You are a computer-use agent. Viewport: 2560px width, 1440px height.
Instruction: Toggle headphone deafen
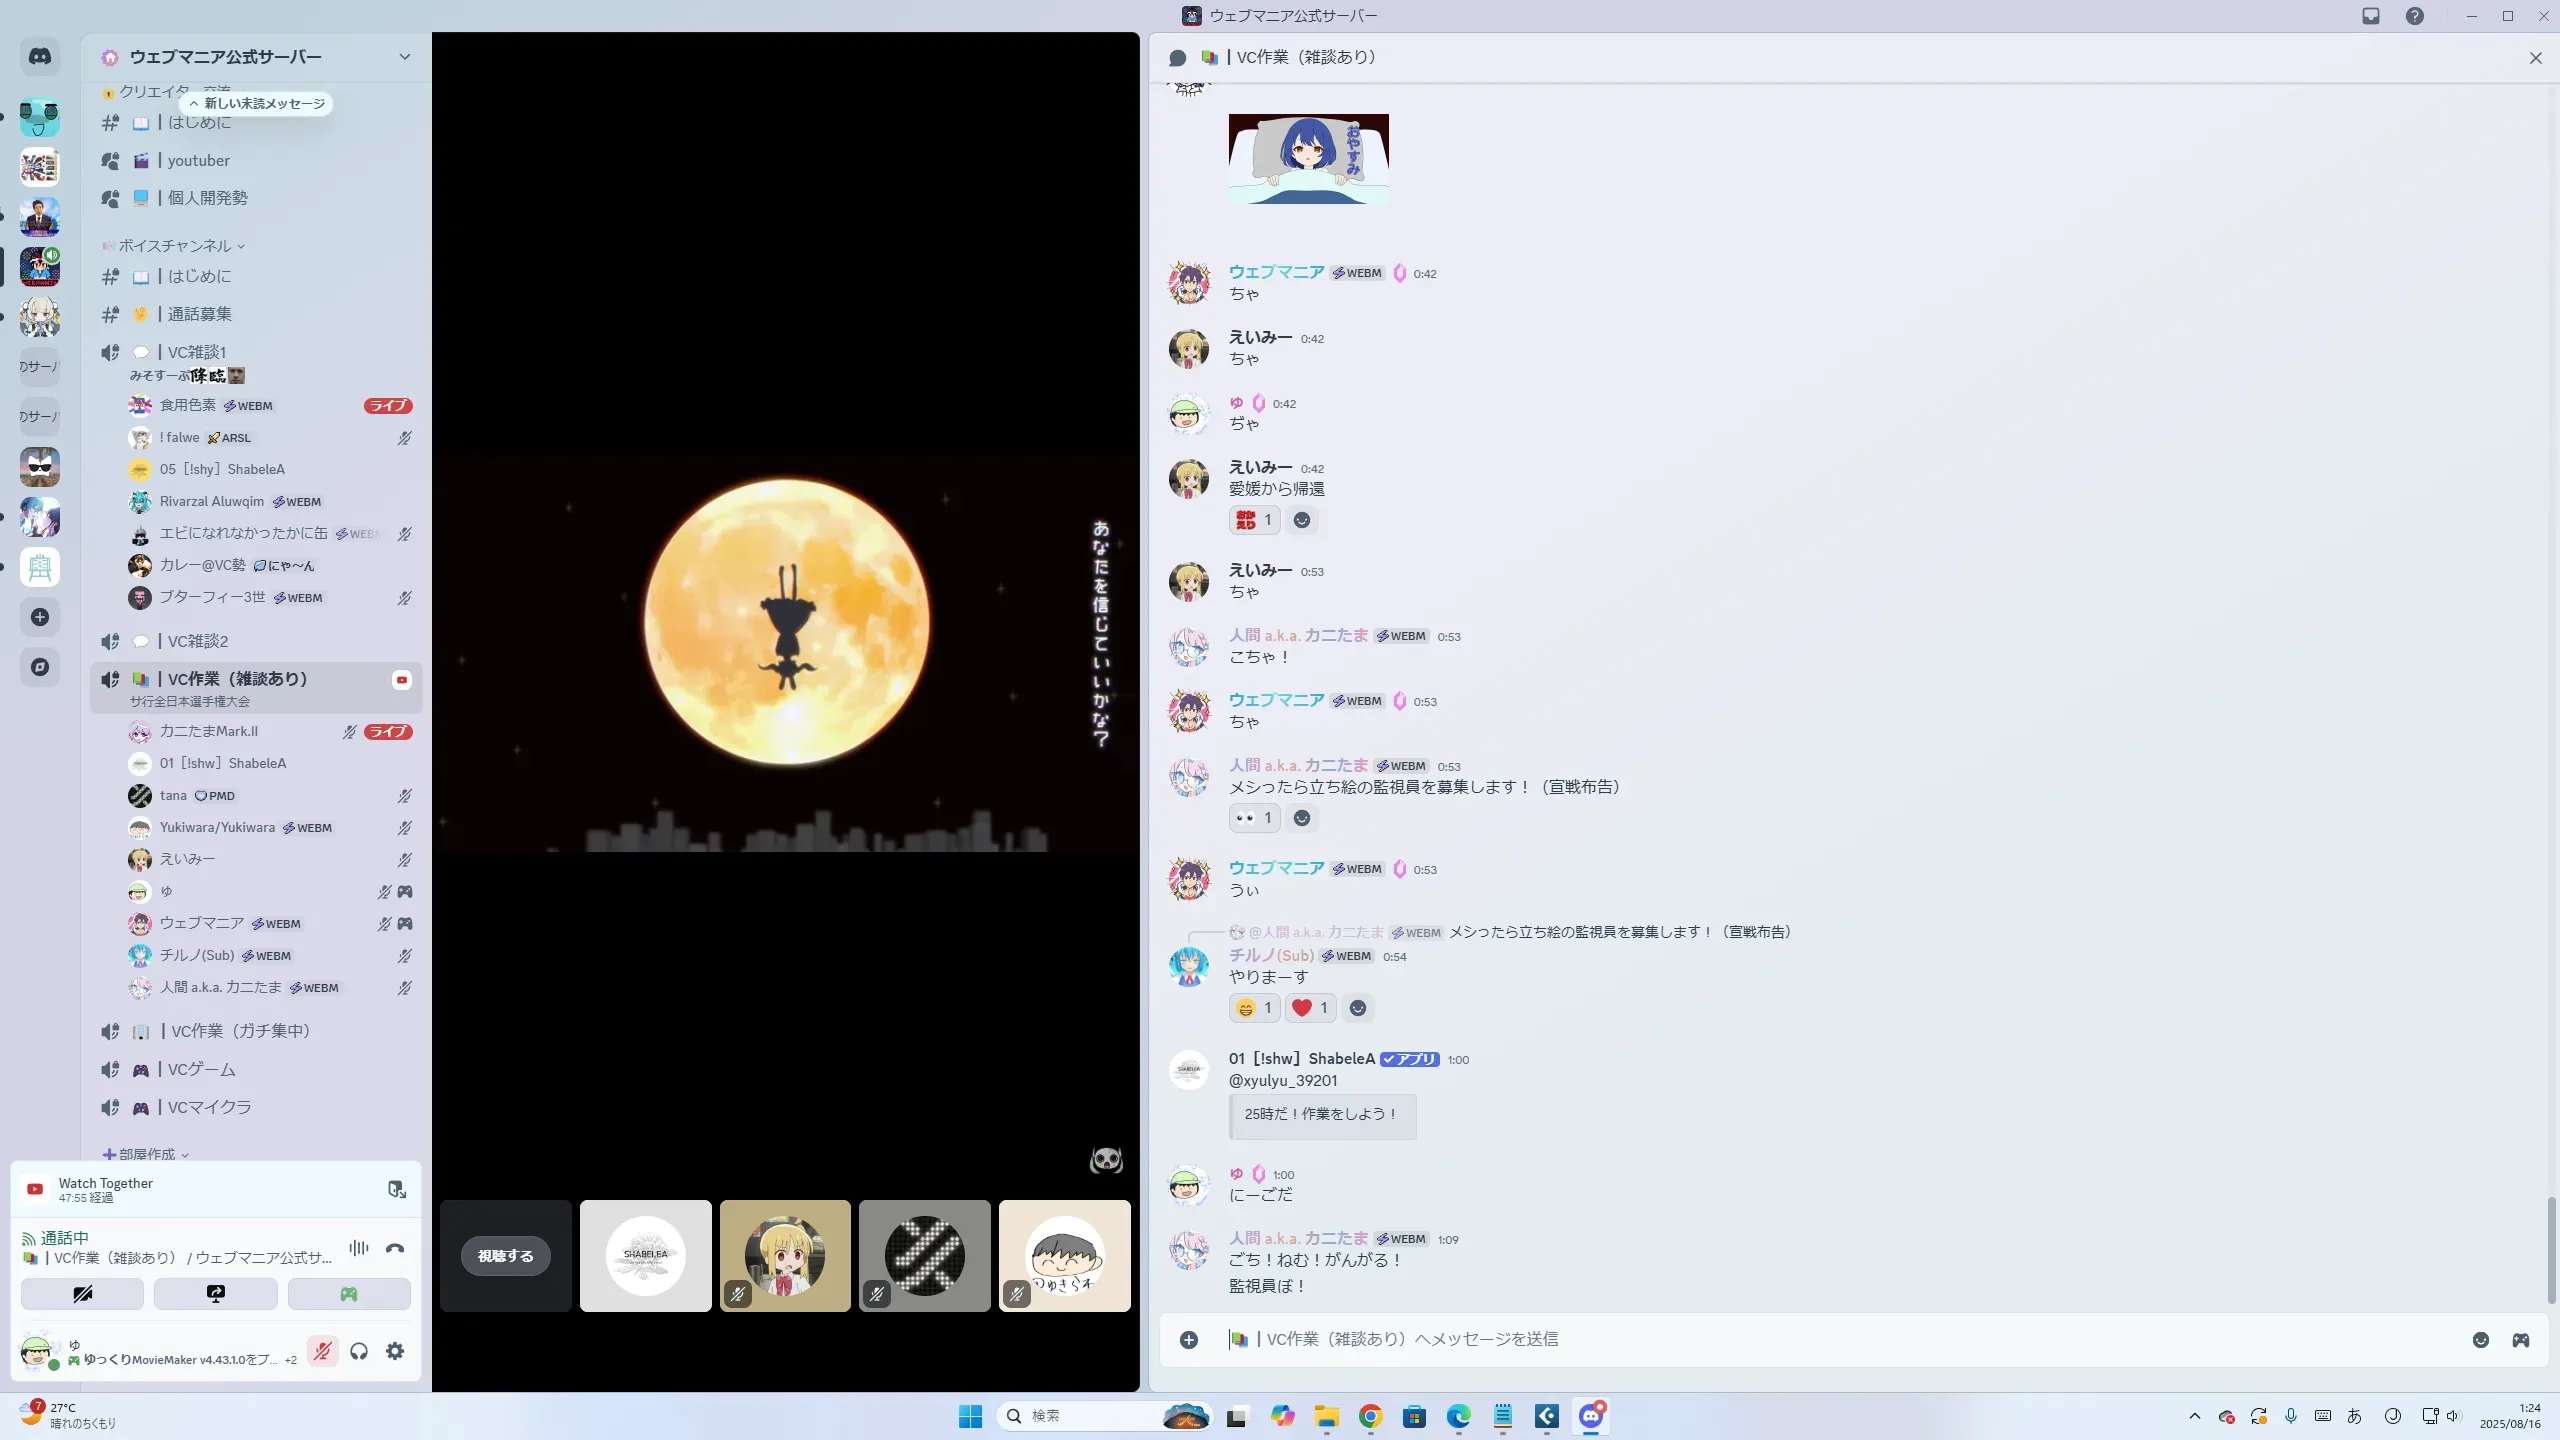click(x=359, y=1351)
